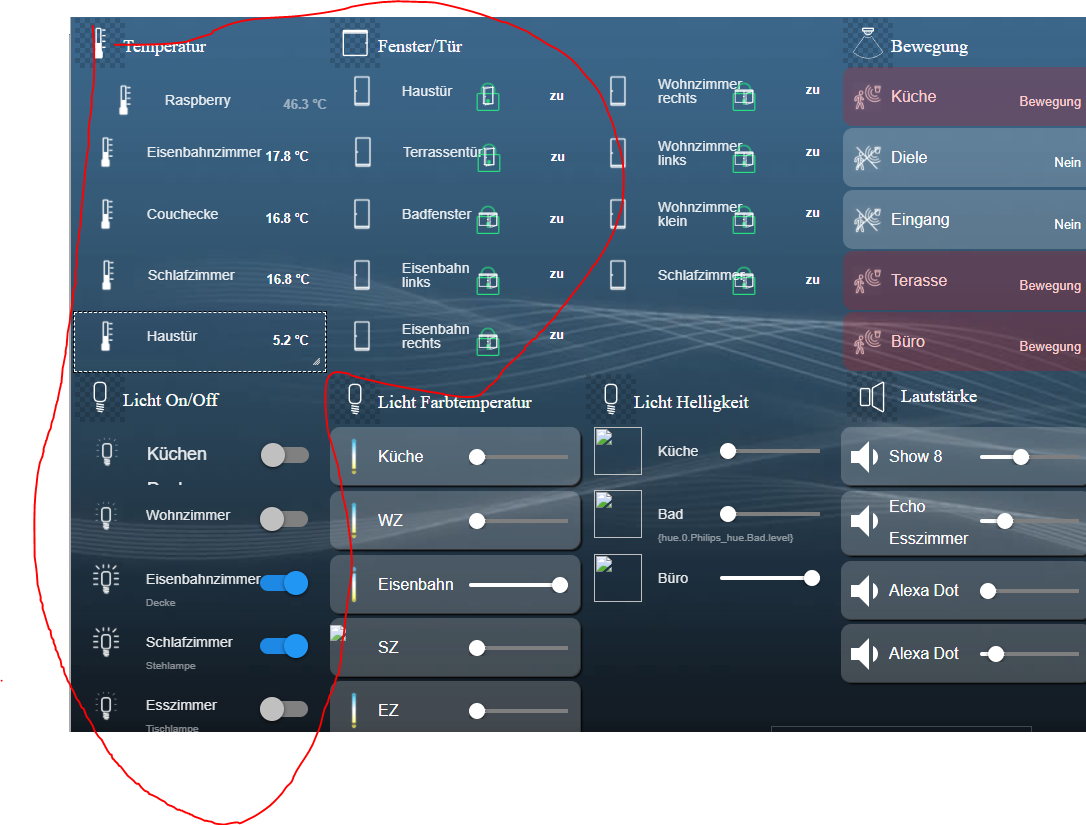Adjust the EZ color temperature slider
This screenshot has width=1086, height=825.
518,711
